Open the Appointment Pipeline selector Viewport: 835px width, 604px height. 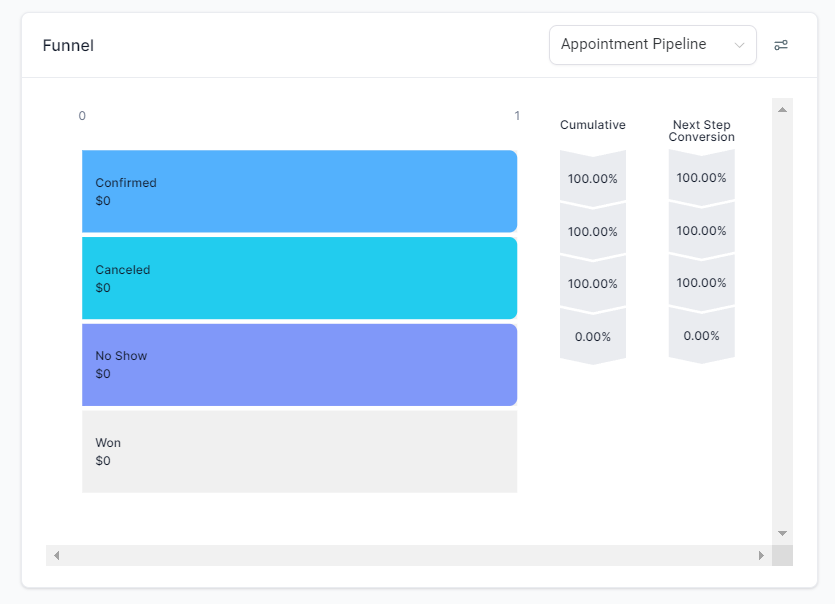(652, 45)
